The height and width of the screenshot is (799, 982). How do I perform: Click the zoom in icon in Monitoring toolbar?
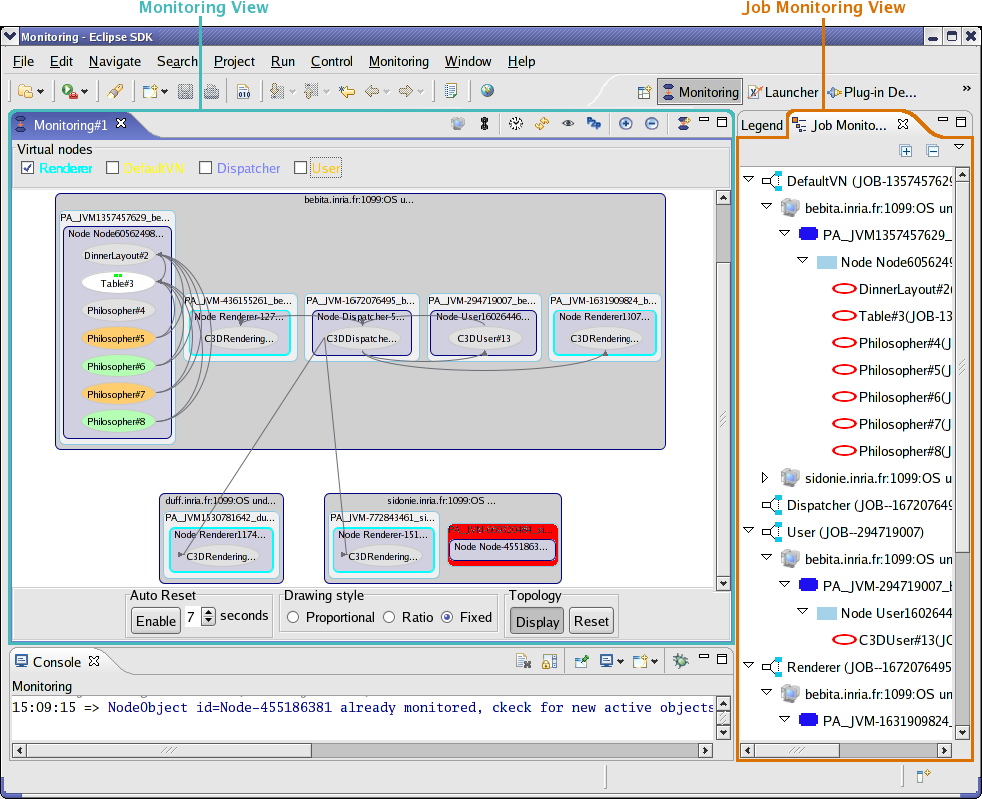click(x=626, y=124)
